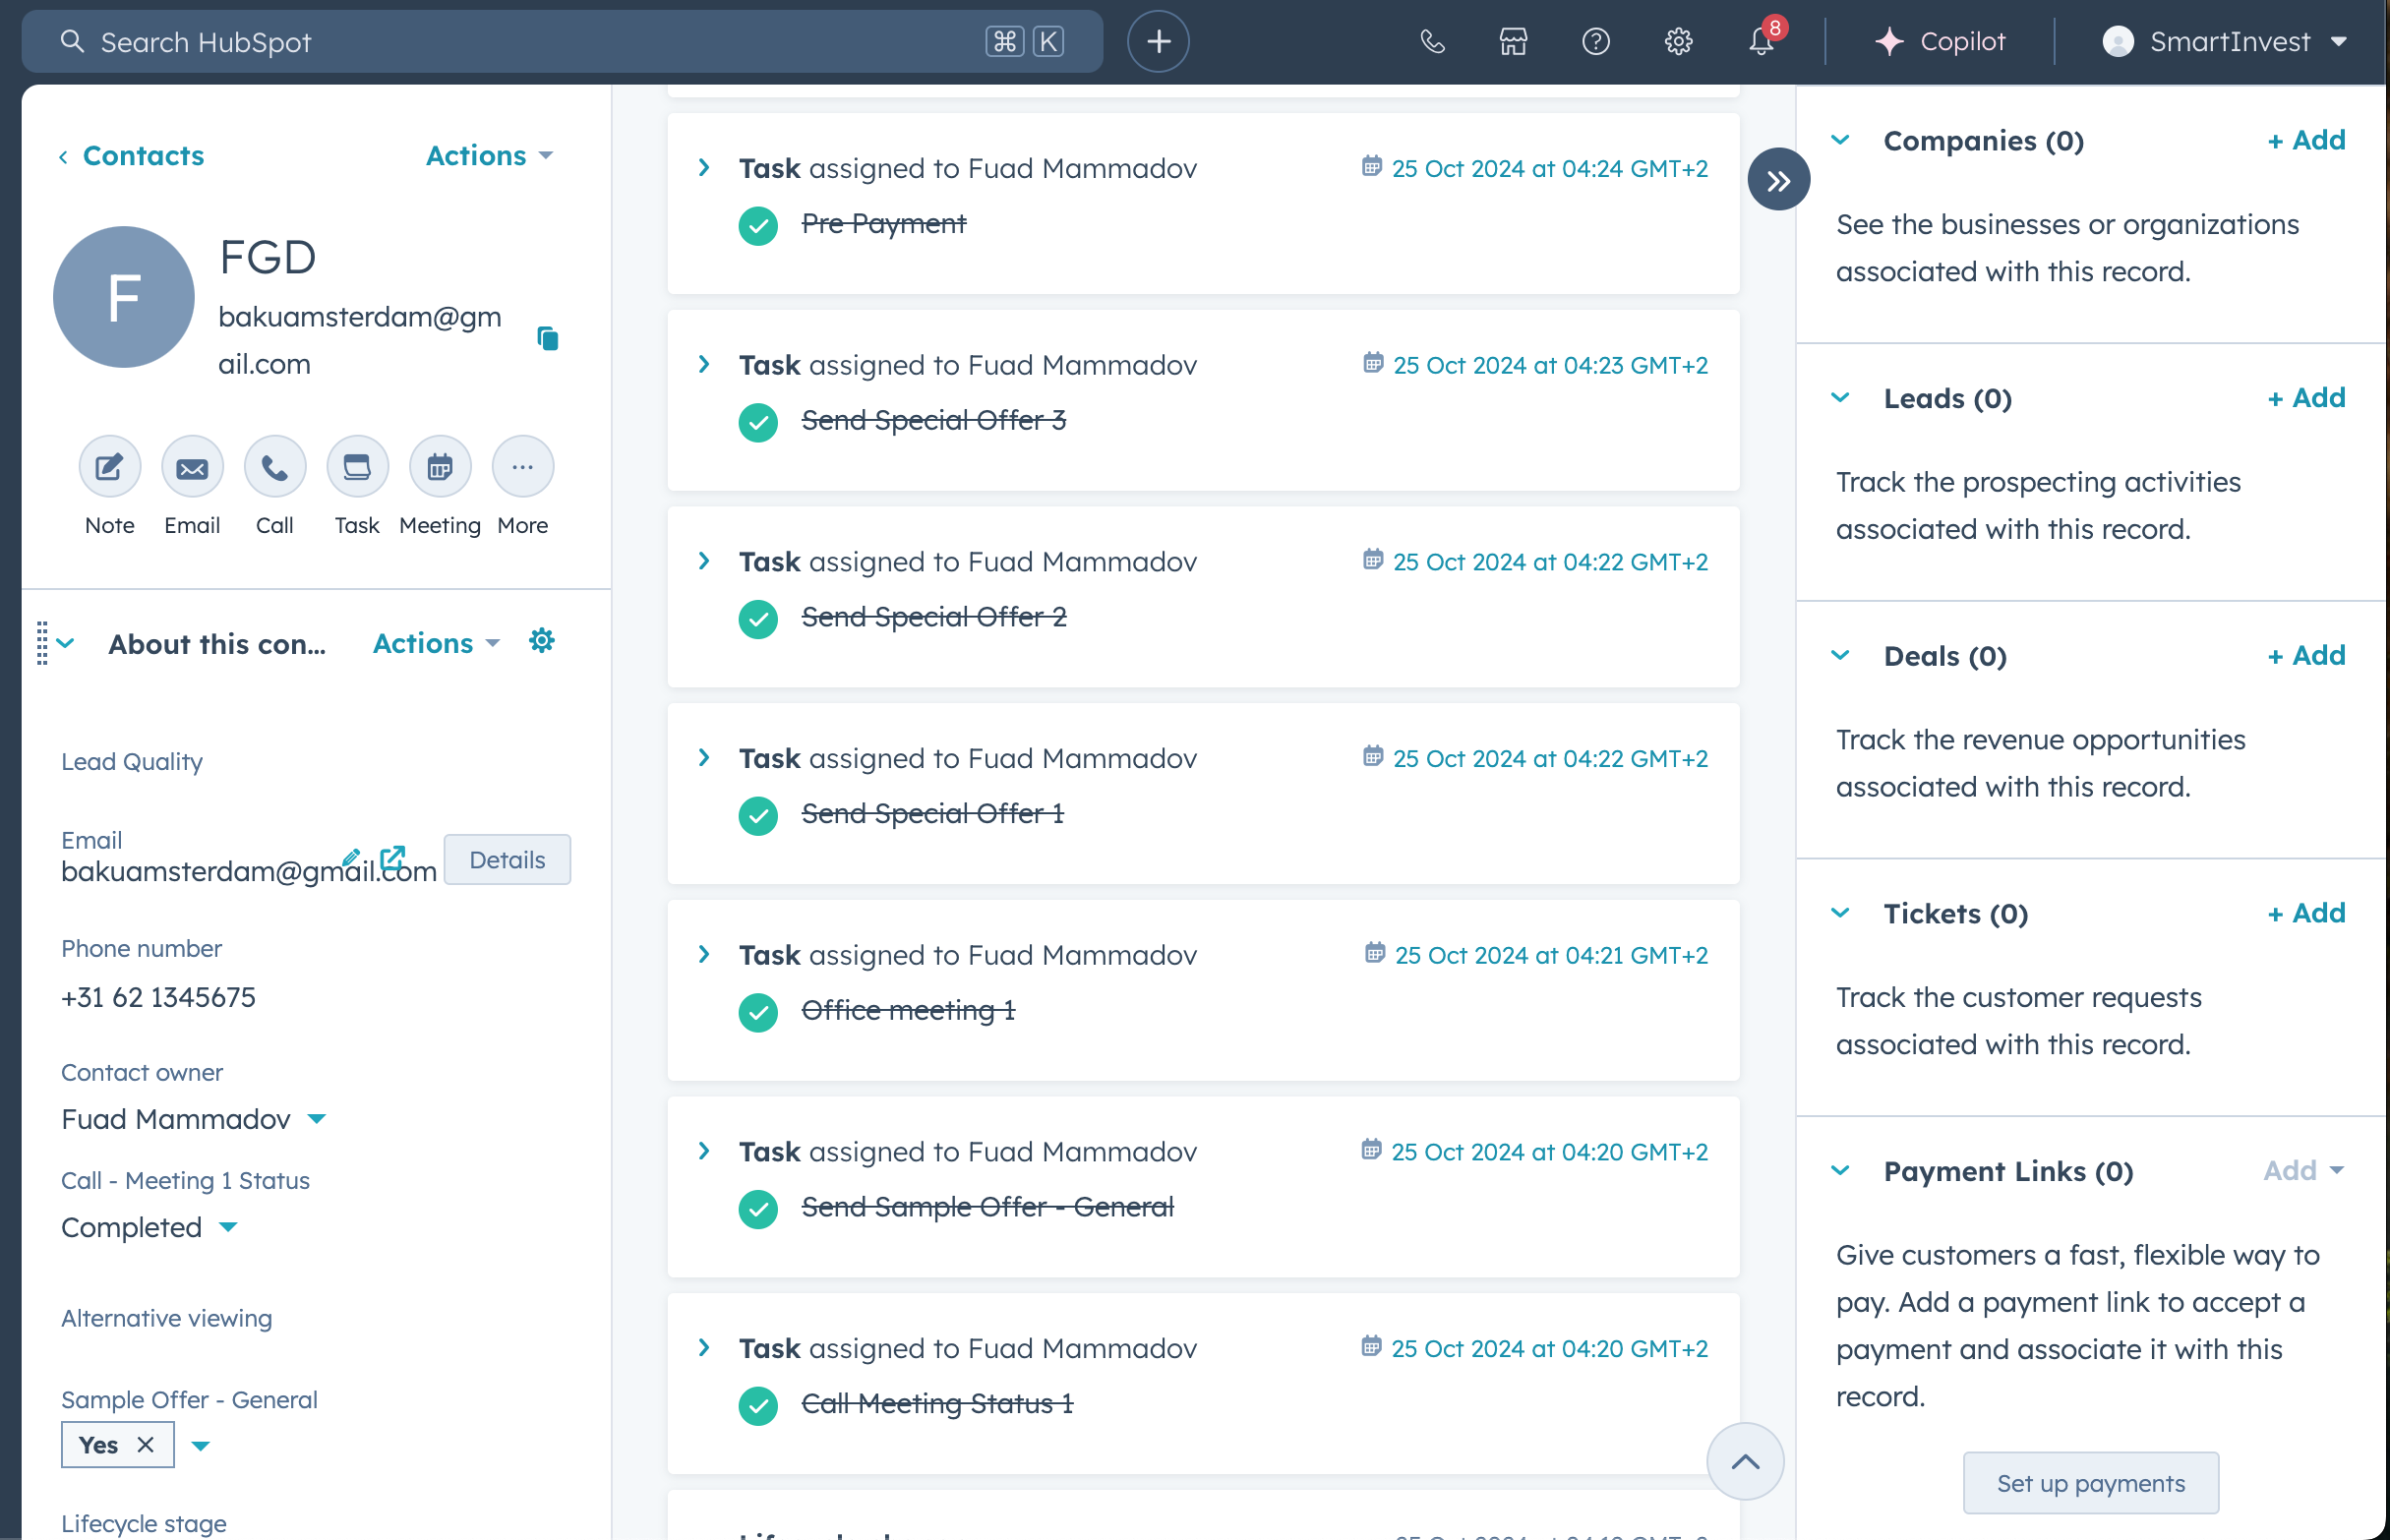2390x1540 pixels.
Task: Create a Note for this contact
Action: click(108, 466)
